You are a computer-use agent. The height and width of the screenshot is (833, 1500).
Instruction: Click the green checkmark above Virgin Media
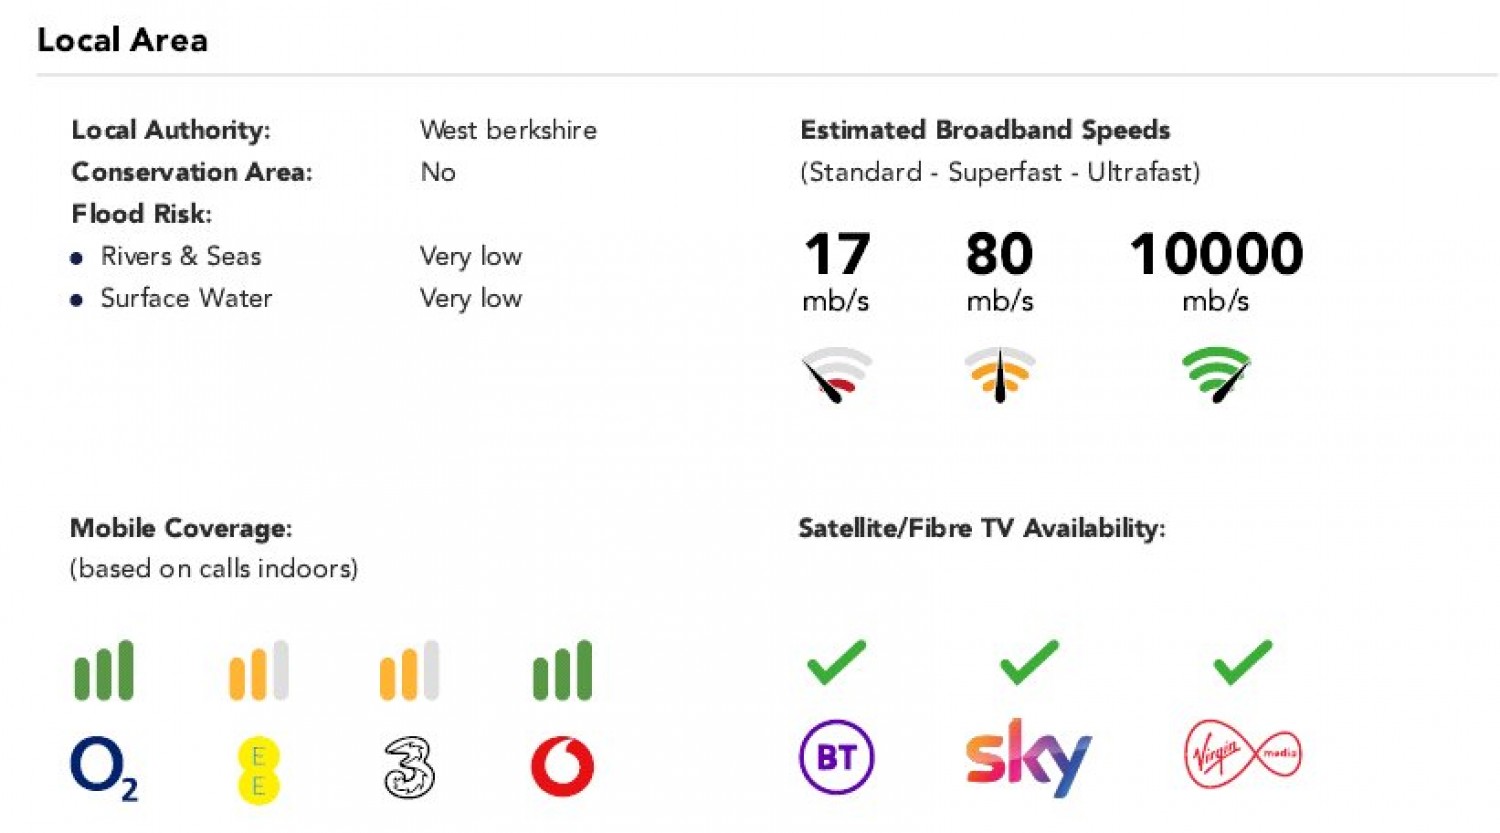point(1242,662)
